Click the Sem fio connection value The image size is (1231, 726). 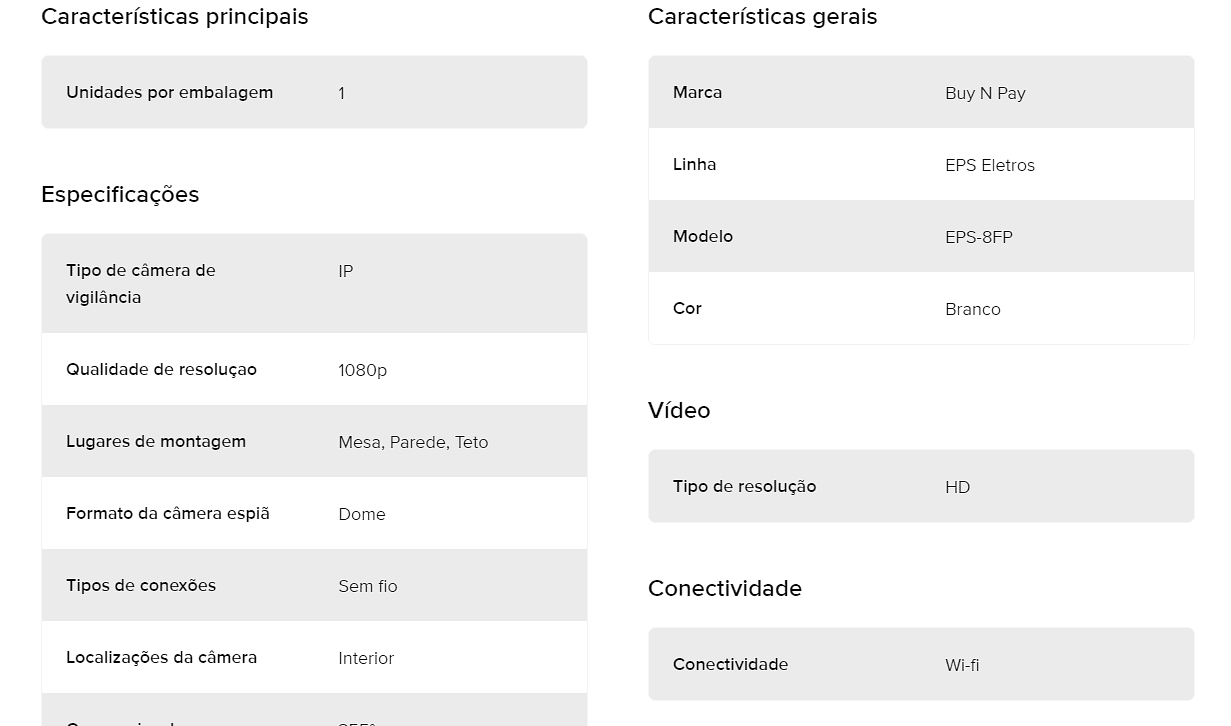(x=368, y=586)
